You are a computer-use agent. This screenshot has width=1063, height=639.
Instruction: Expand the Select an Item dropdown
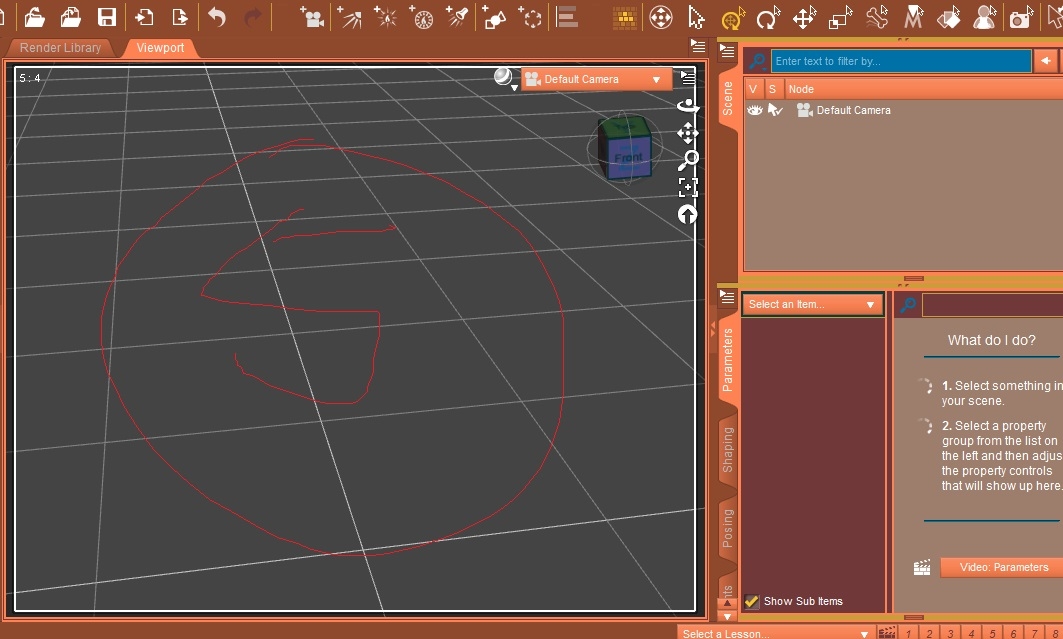[x=812, y=304]
